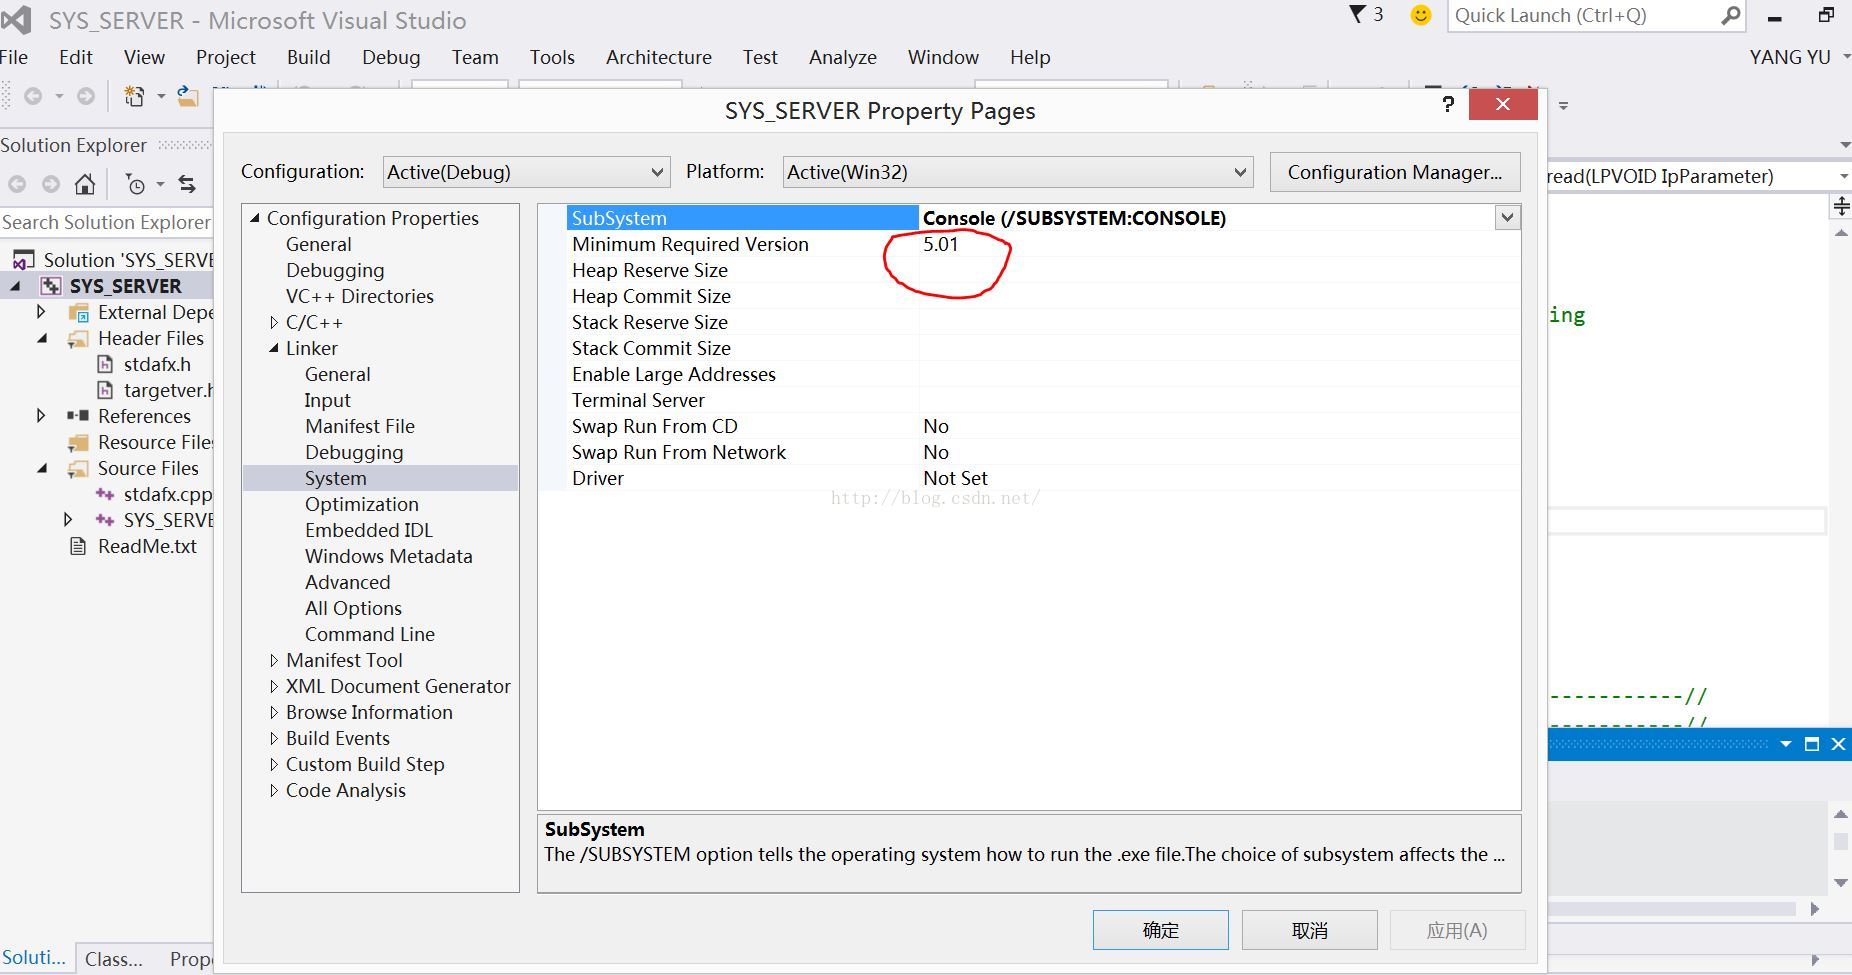Click the Navigate Backward toolbar arrow
This screenshot has width=1852, height=975.
coord(33,96)
